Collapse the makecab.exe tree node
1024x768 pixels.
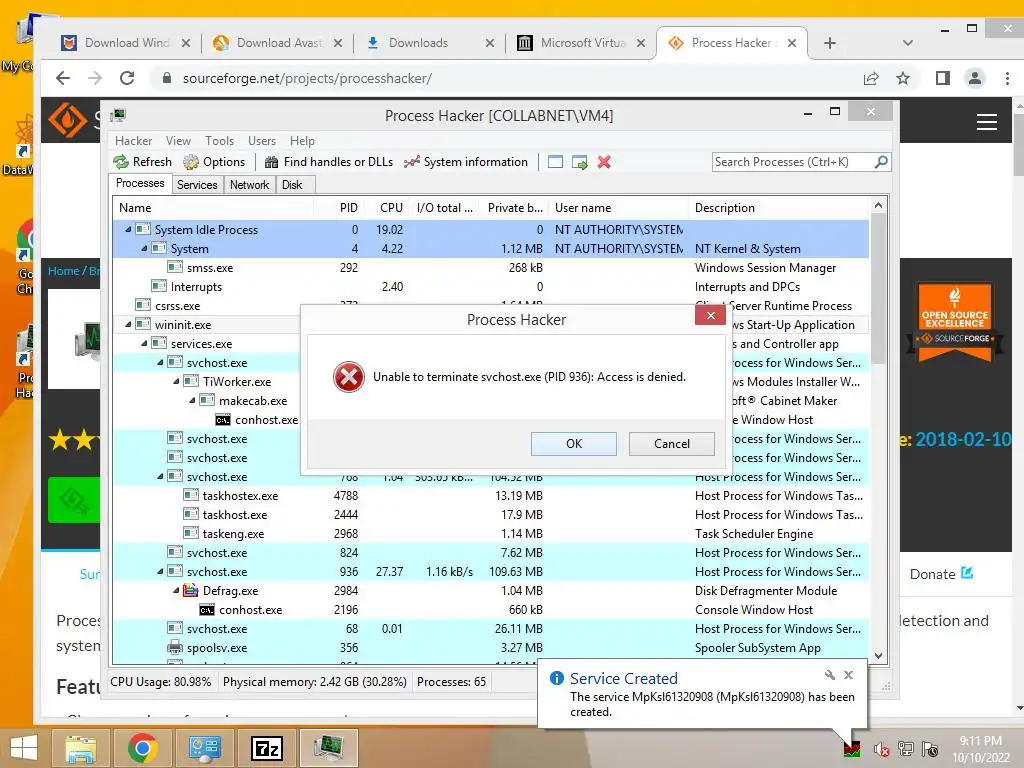click(192, 400)
